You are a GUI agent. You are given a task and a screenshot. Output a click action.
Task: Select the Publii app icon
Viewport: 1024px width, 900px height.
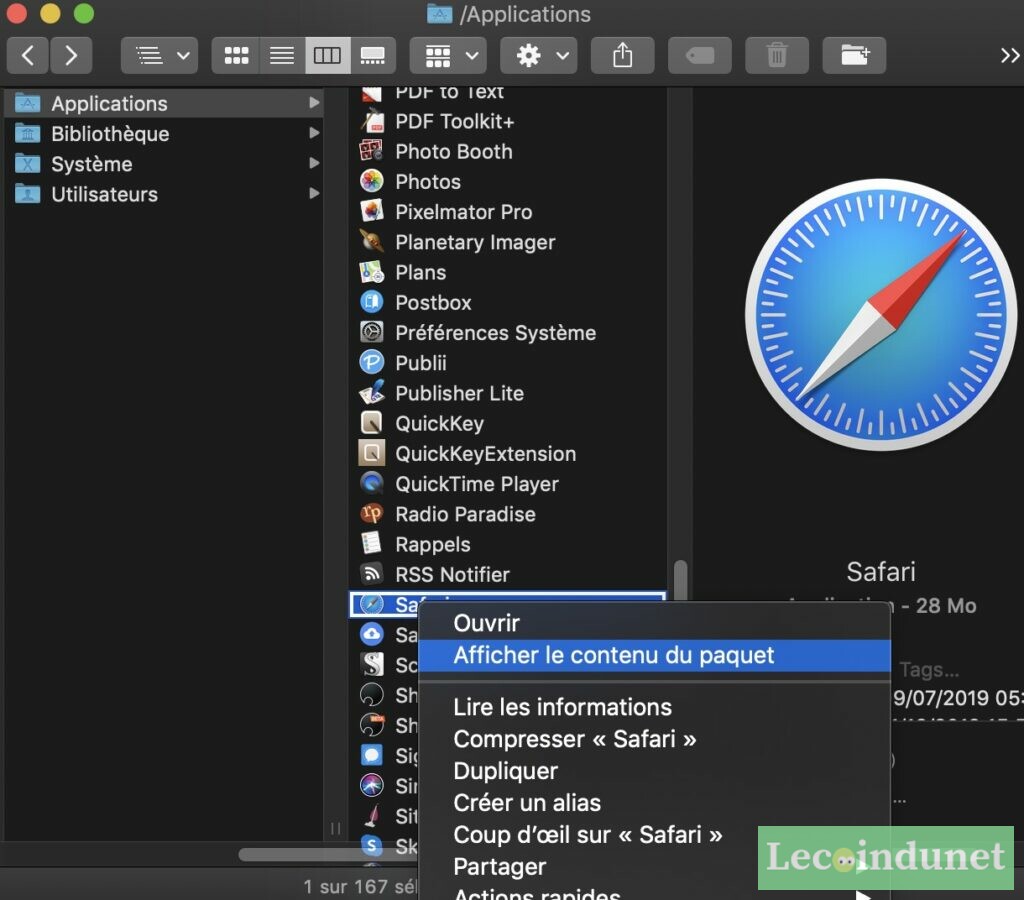click(x=372, y=362)
